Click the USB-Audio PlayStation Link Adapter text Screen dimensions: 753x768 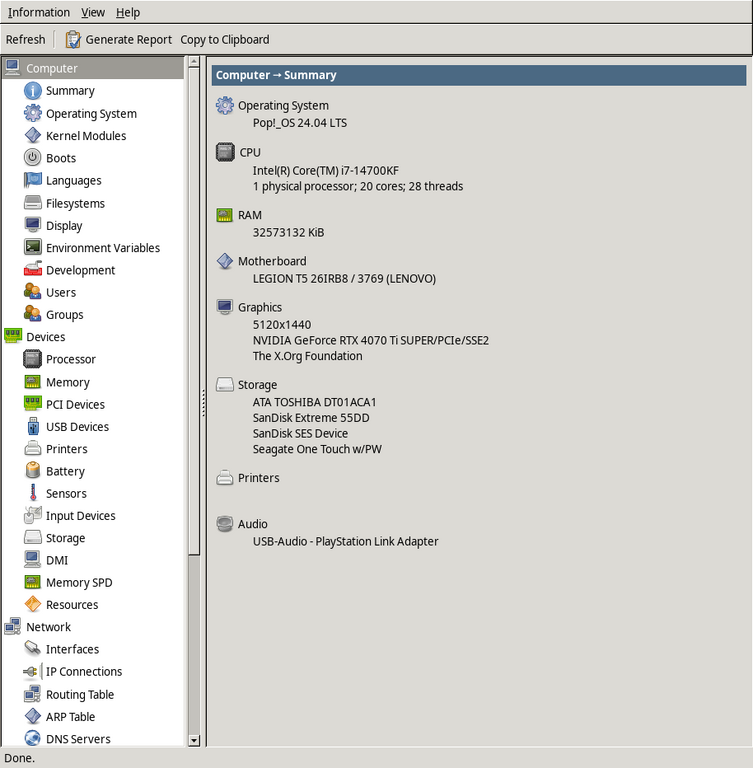click(345, 541)
